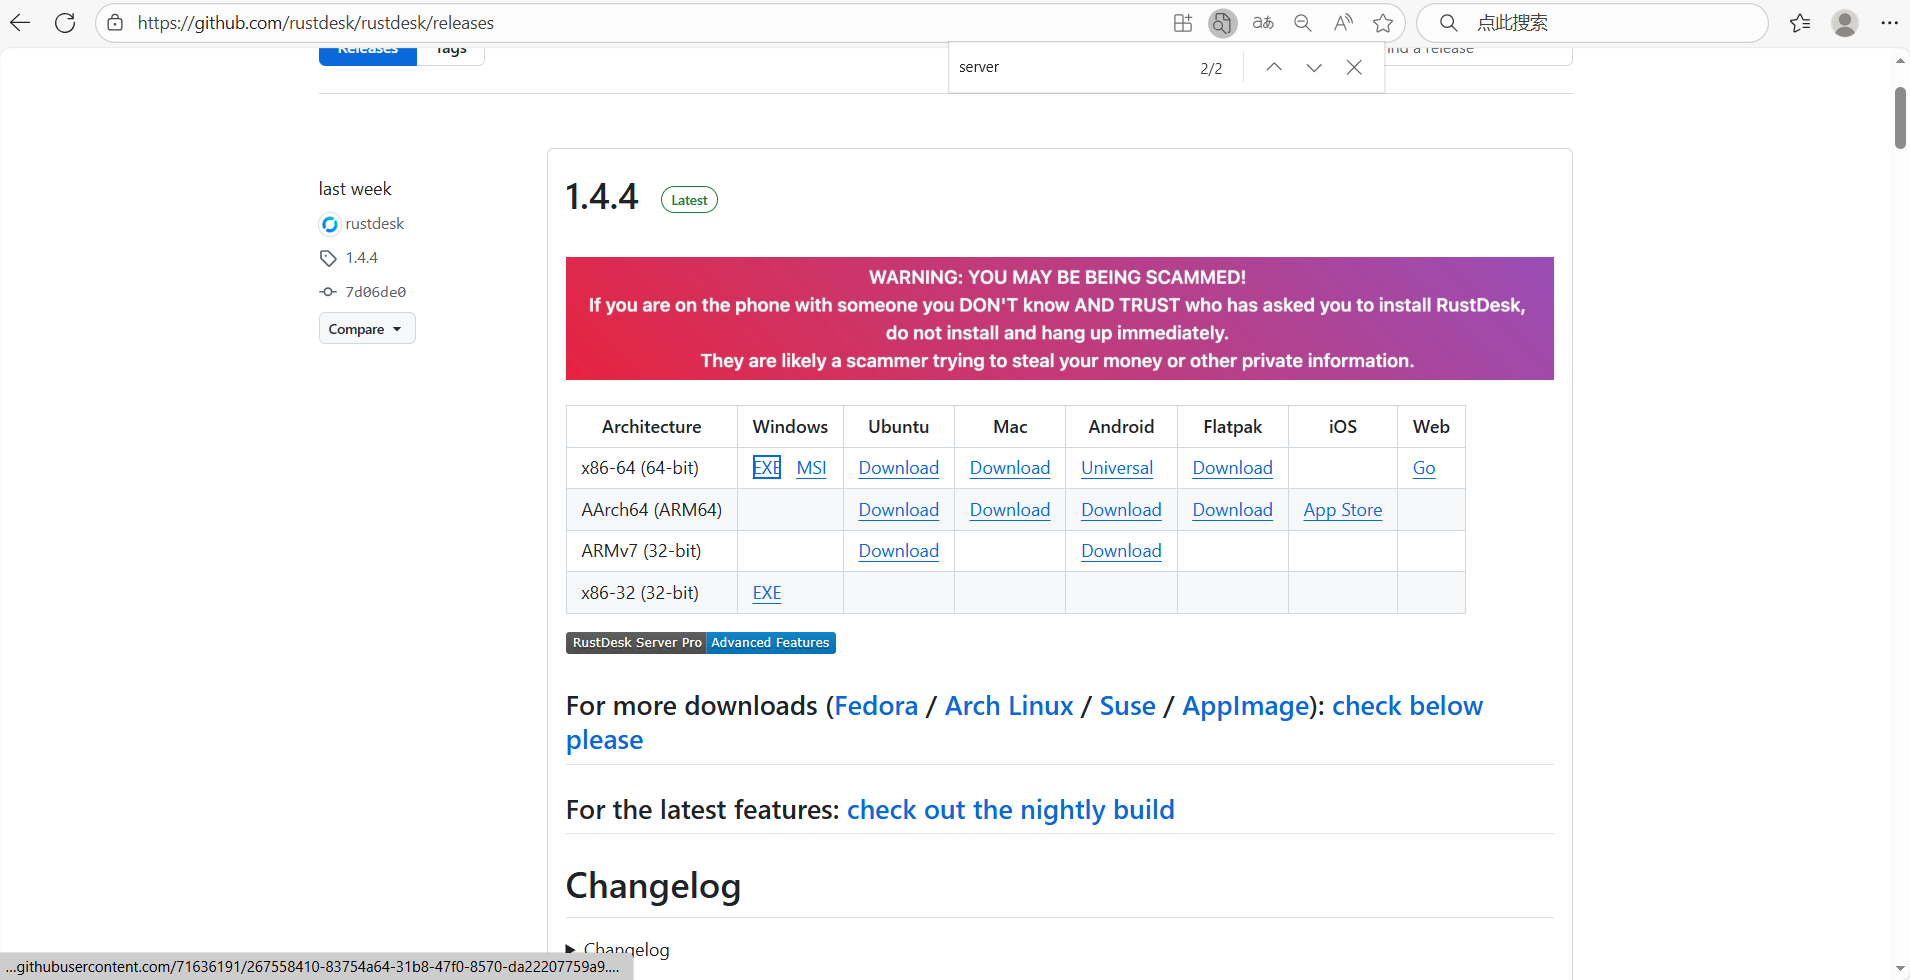Open the Web Go link
This screenshot has height=980, width=1910.
1424,468
